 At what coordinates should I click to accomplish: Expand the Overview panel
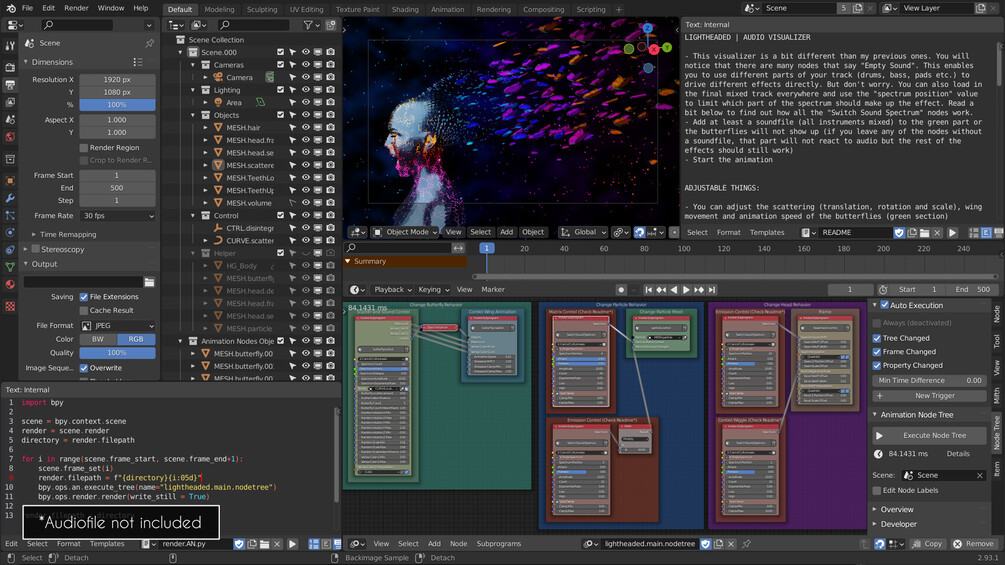coord(896,510)
